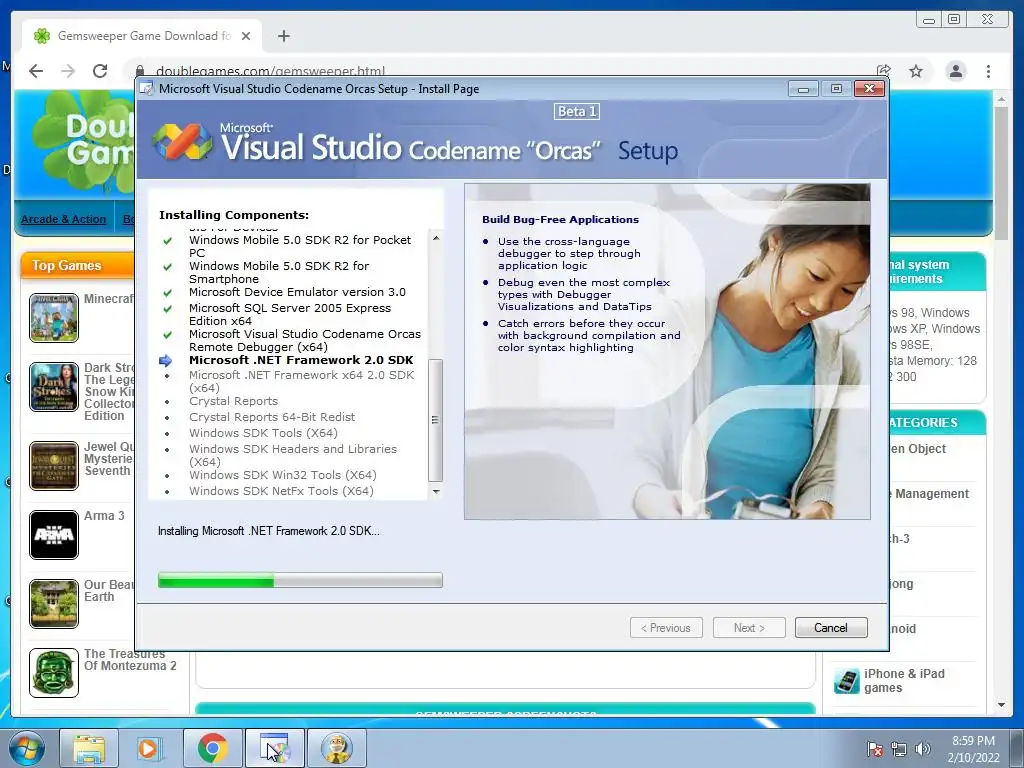Open Windows Media Player taskbar icon
The width and height of the screenshot is (1024, 768).
coord(150,748)
